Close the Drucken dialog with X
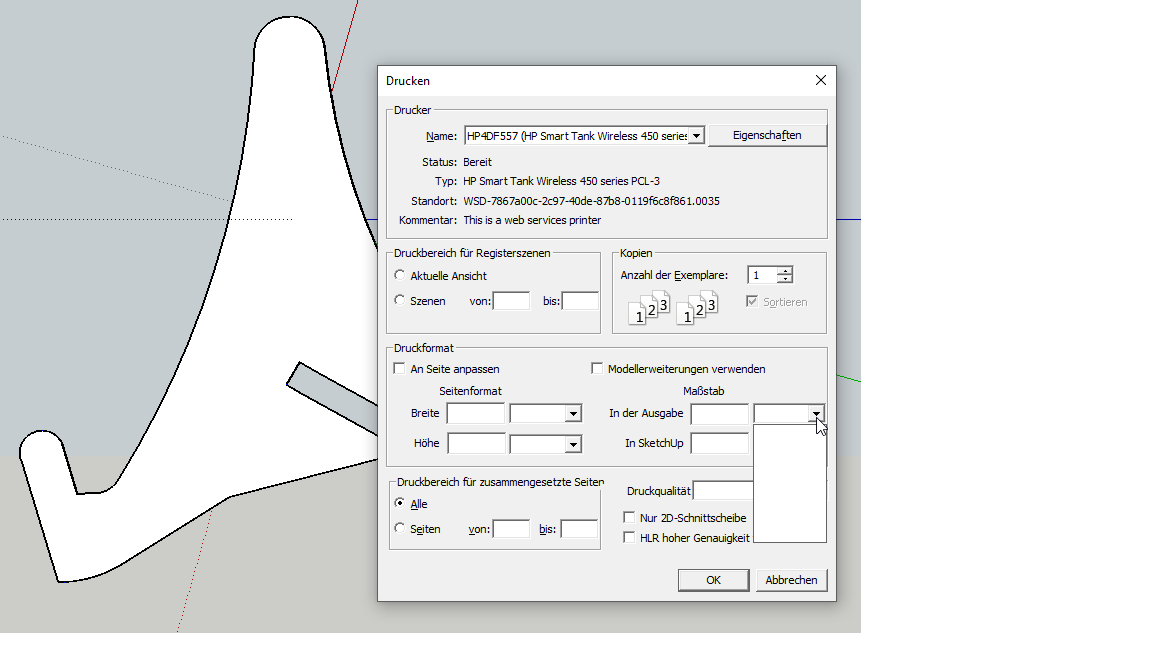 (820, 81)
